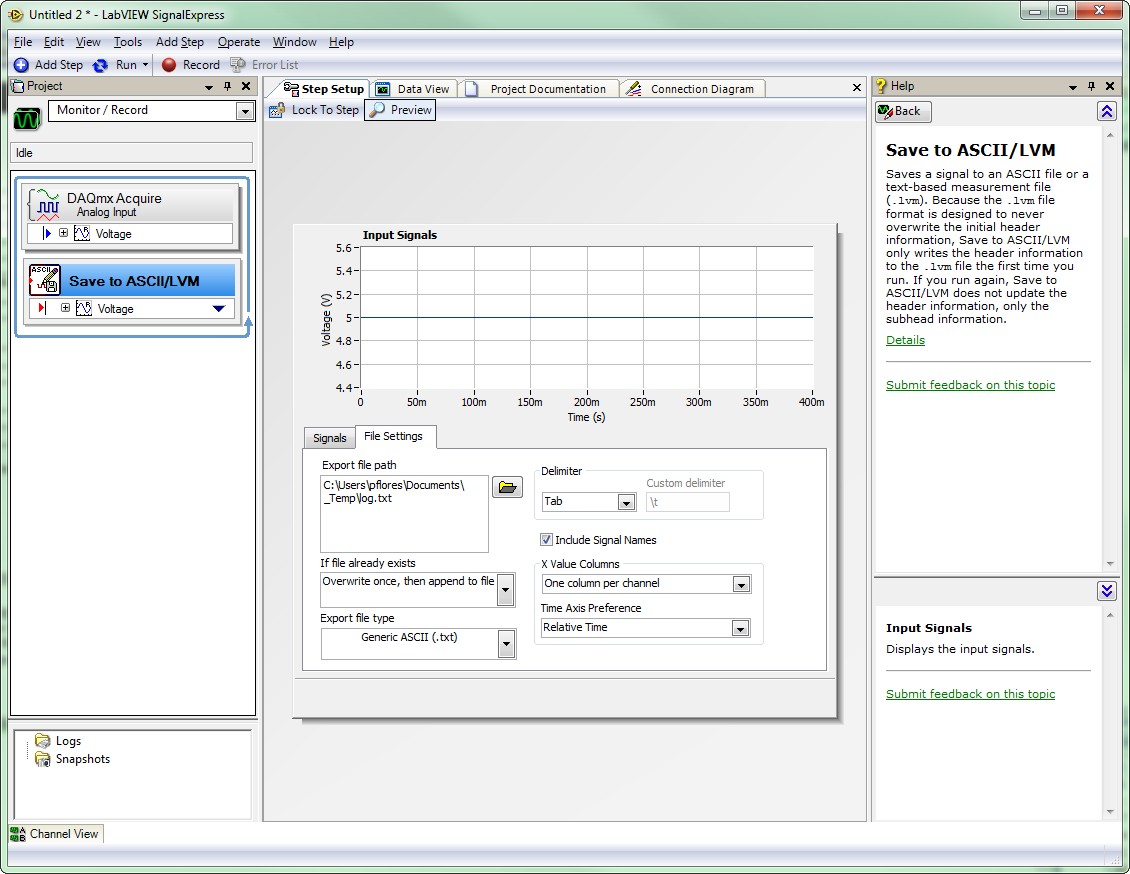1130x874 pixels.
Task: Click the Add Step toolbar icon
Action: [x=21, y=65]
